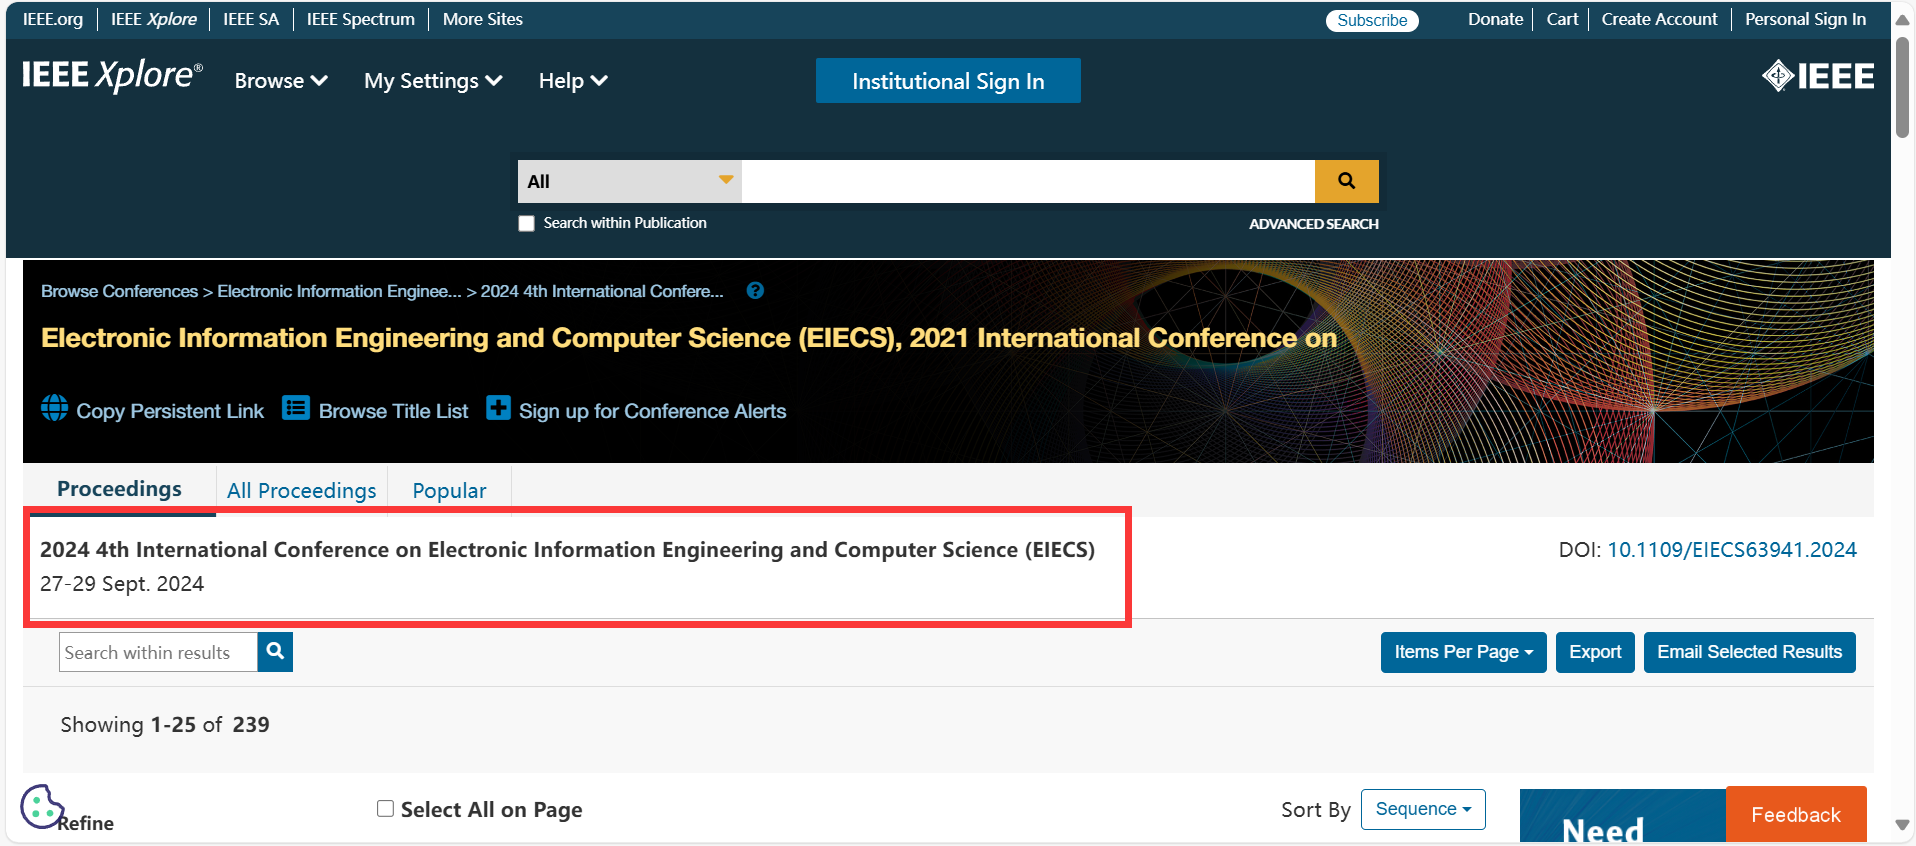Click the scrollbar down arrow
This screenshot has width=1916, height=846.
(1902, 825)
